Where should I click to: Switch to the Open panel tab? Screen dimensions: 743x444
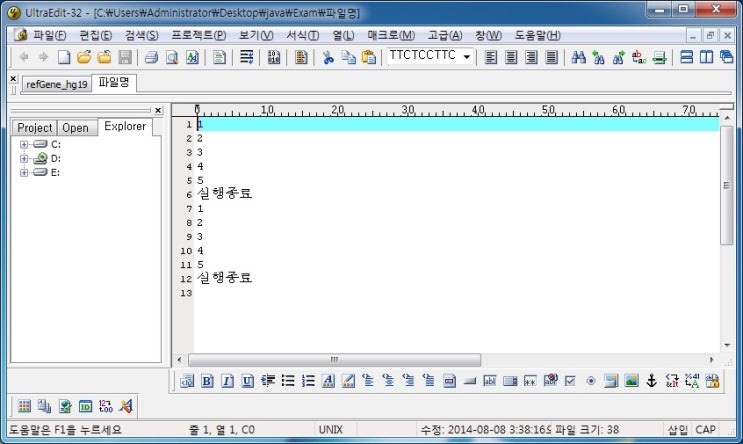(x=75, y=128)
